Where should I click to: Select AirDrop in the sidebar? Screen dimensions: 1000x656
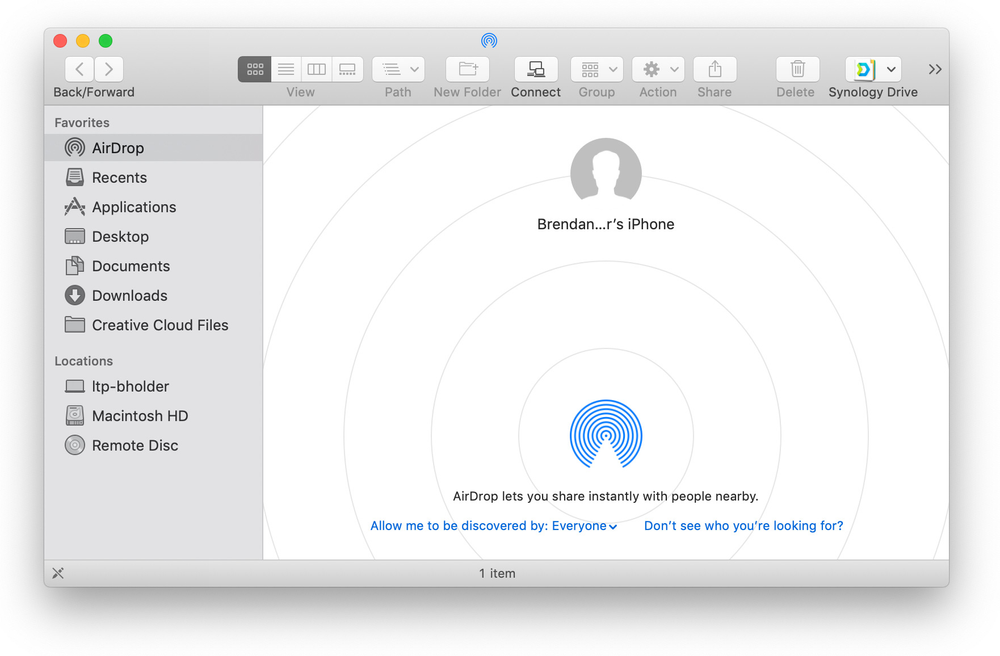point(153,148)
